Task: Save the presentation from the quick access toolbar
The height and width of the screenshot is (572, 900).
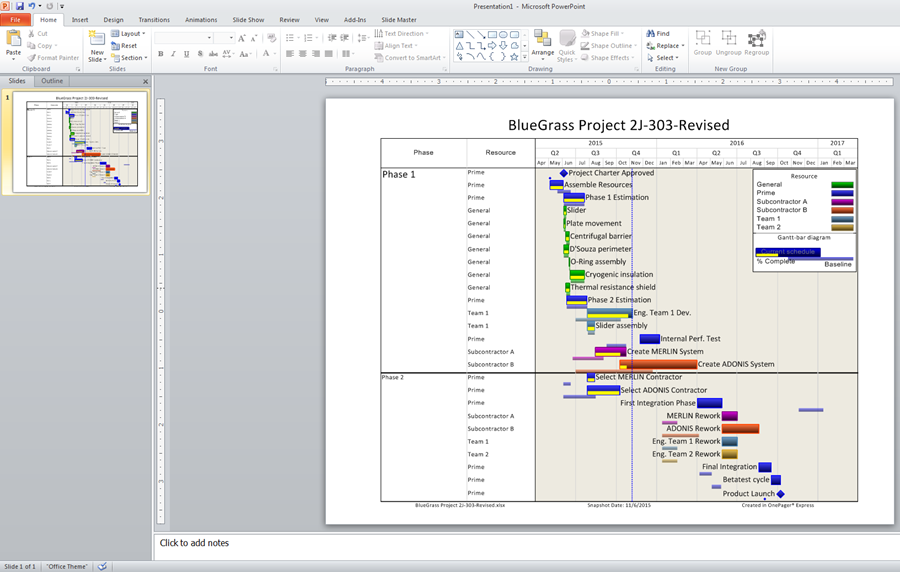Action: [19, 6]
